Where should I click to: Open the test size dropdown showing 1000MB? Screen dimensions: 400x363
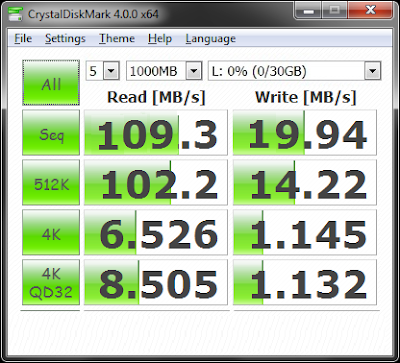(x=164, y=71)
